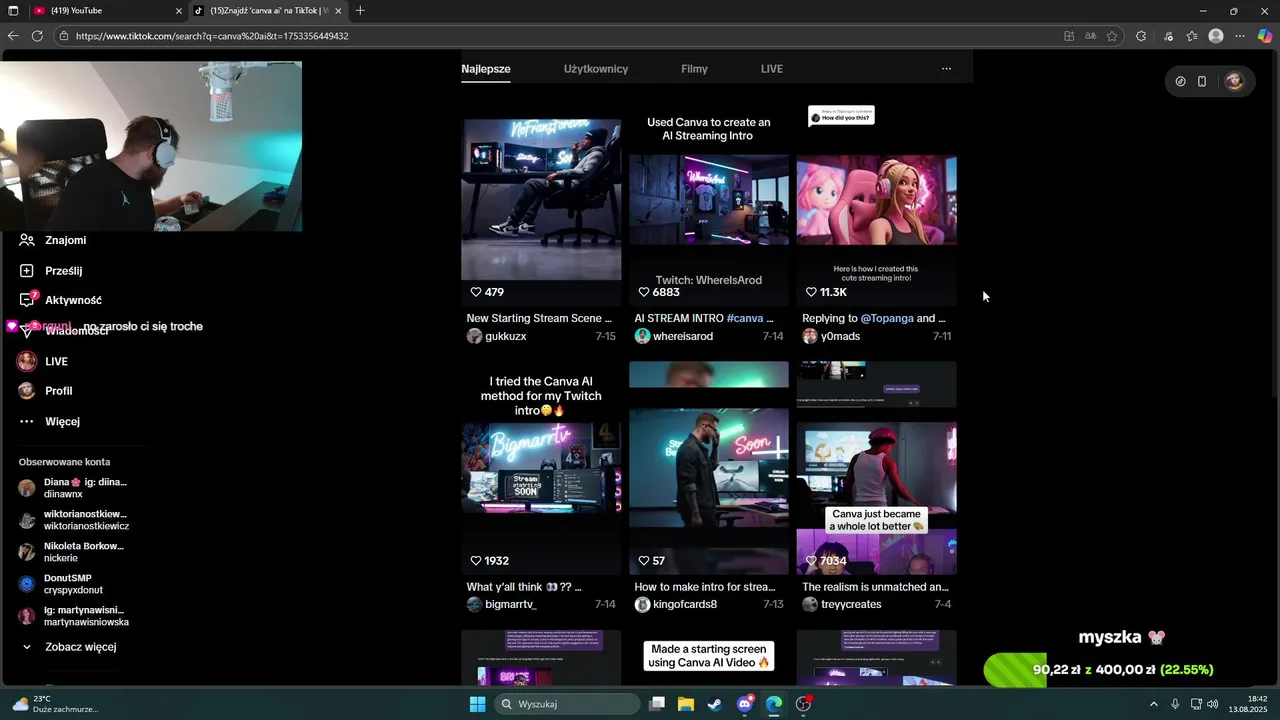Go back to the previous page
This screenshot has width=1280, height=720.
click(x=13, y=36)
